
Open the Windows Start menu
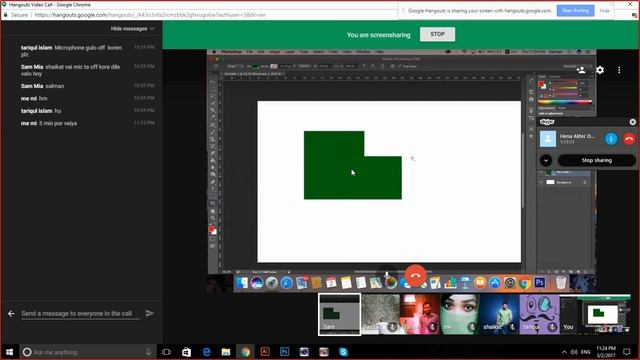point(9,352)
